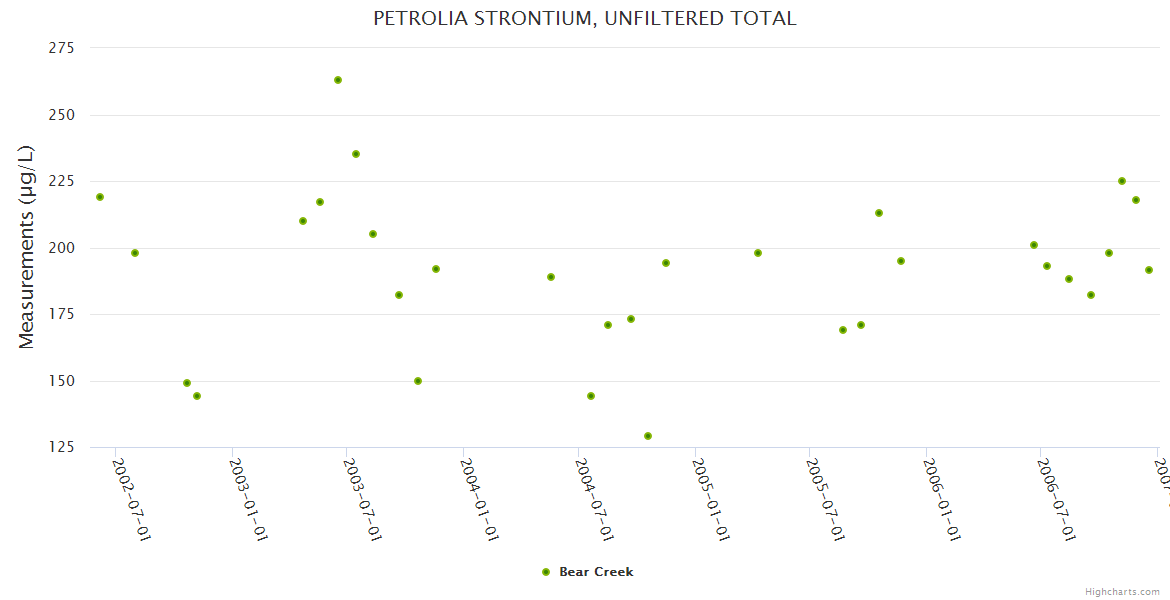This screenshot has height=600, width=1170.
Task: Click the Petrolia Strontium chart title
Action: pos(585,18)
